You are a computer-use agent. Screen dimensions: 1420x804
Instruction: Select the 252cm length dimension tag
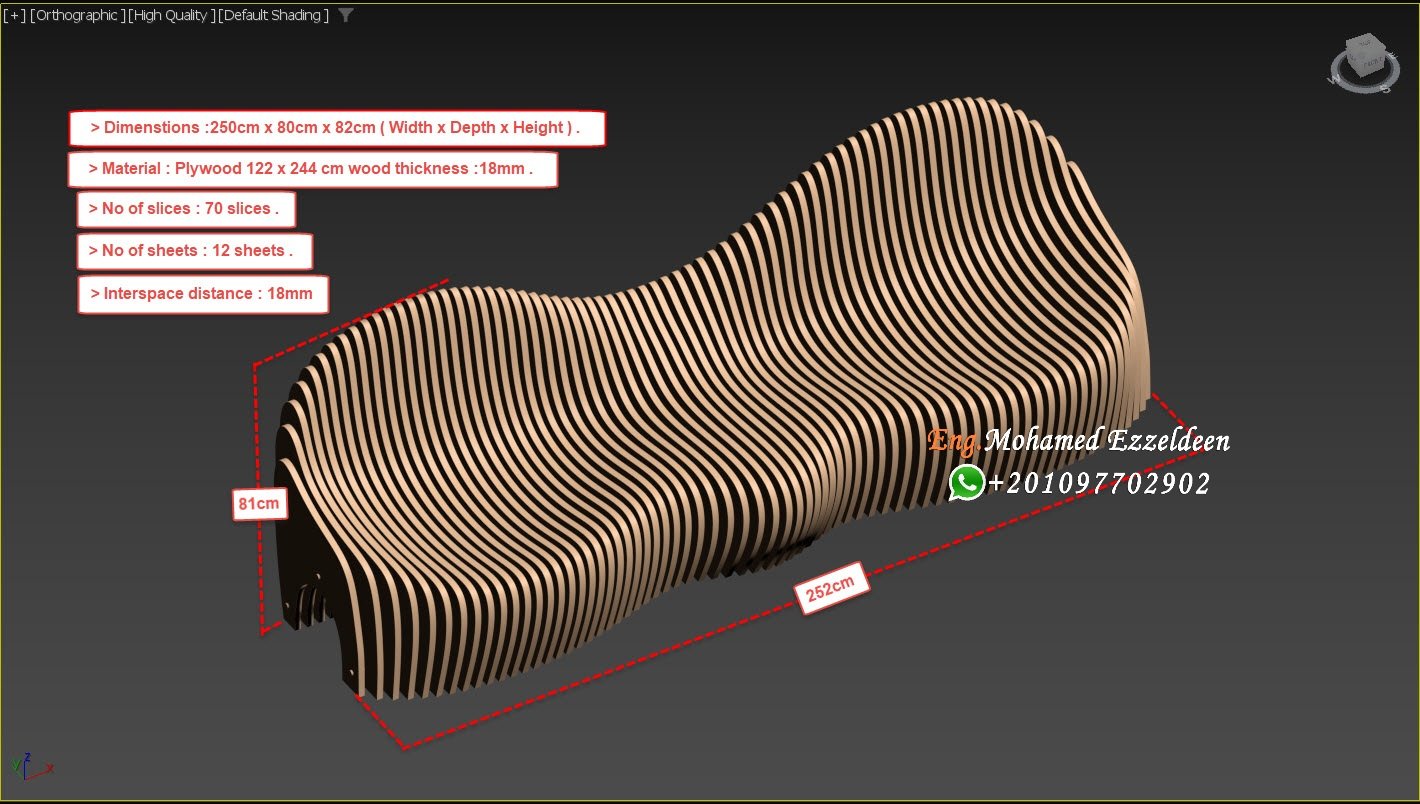831,587
